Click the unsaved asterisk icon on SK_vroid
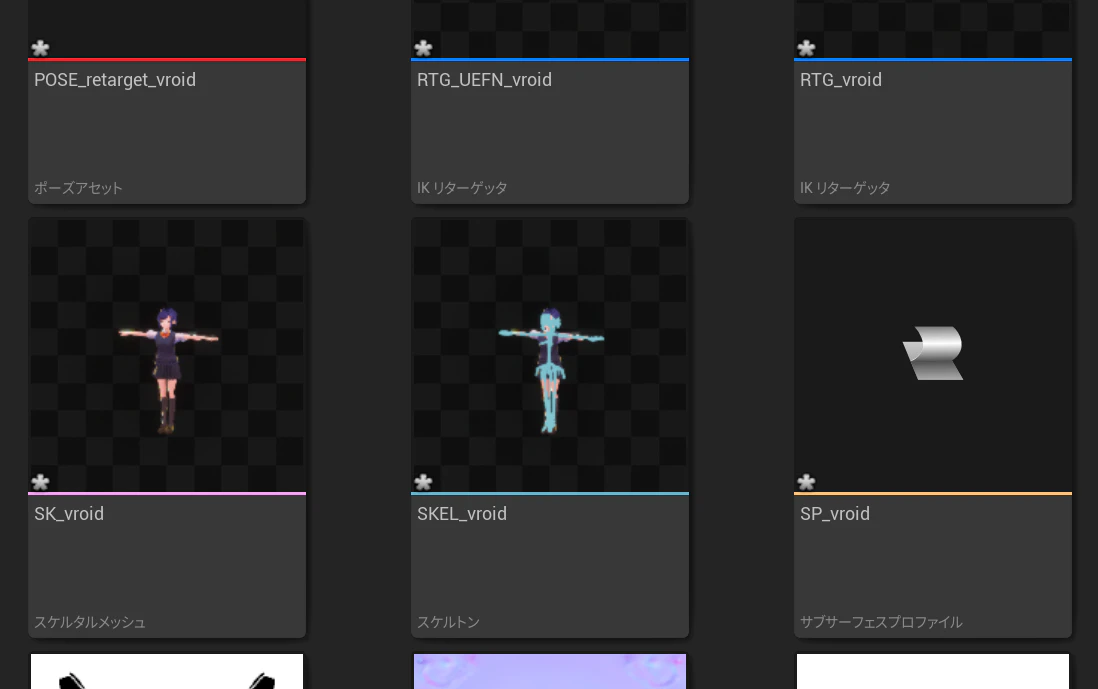 [x=41, y=482]
